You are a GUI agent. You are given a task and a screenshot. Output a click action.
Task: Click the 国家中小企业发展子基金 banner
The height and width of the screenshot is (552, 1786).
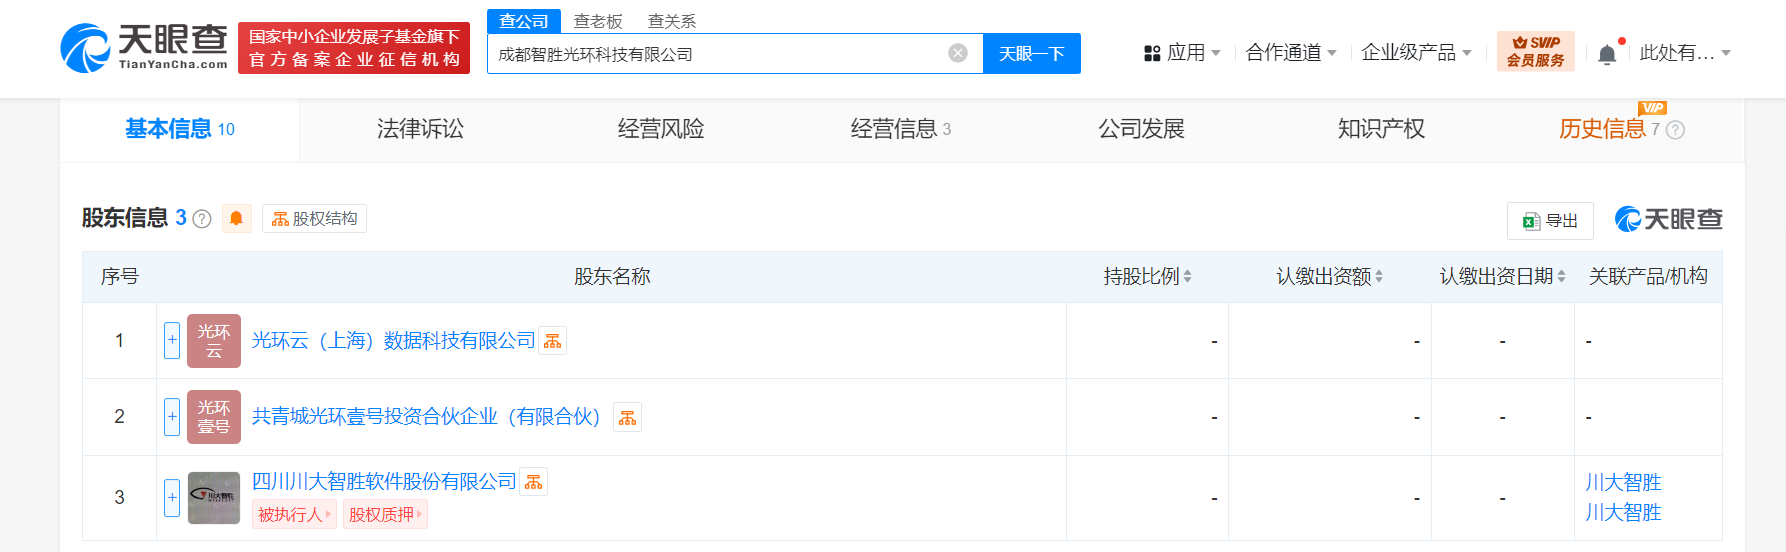(x=354, y=48)
